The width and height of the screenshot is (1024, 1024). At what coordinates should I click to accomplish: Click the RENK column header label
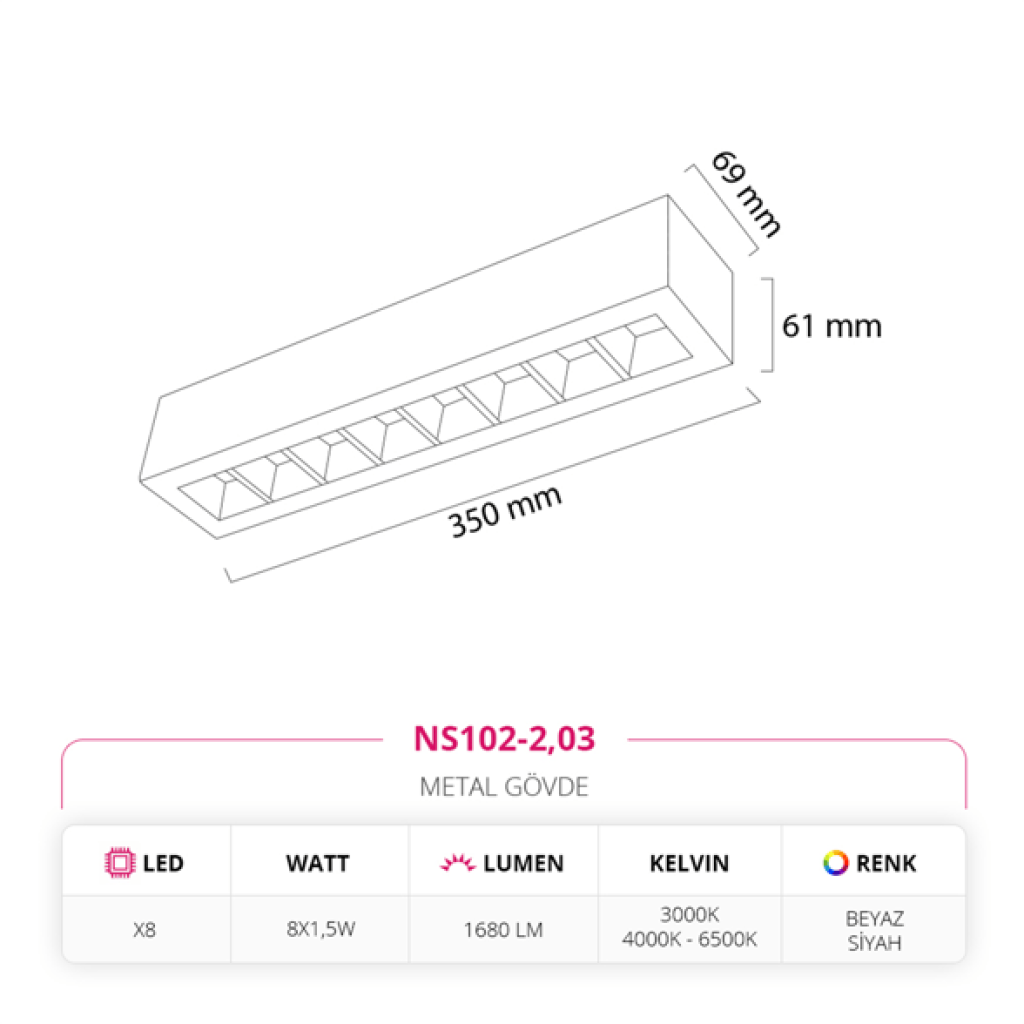tap(886, 863)
